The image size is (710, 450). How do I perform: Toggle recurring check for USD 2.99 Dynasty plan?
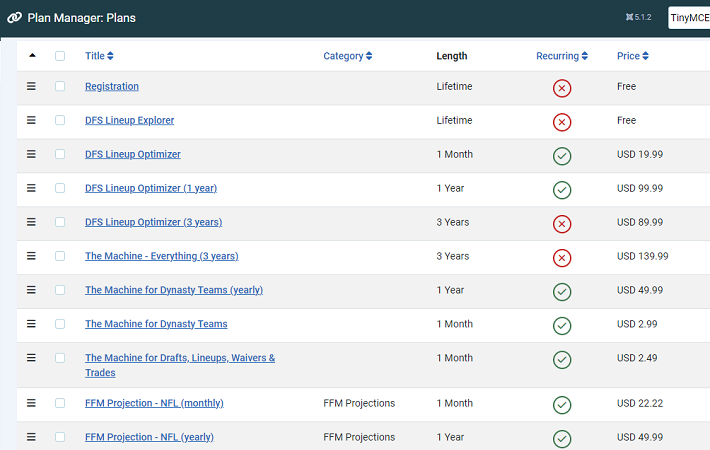[561, 326]
